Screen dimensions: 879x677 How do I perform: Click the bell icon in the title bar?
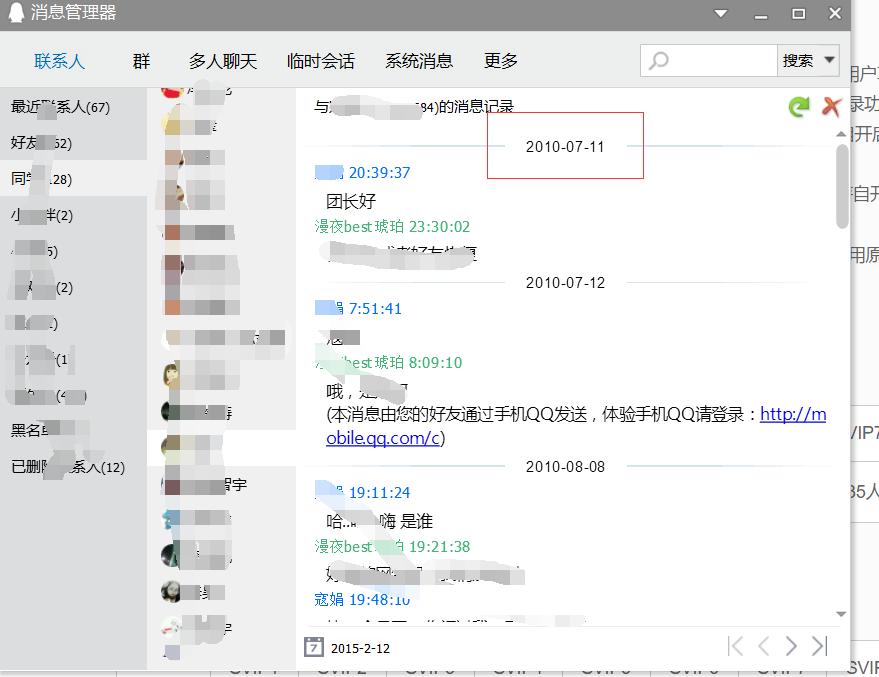[x=14, y=13]
